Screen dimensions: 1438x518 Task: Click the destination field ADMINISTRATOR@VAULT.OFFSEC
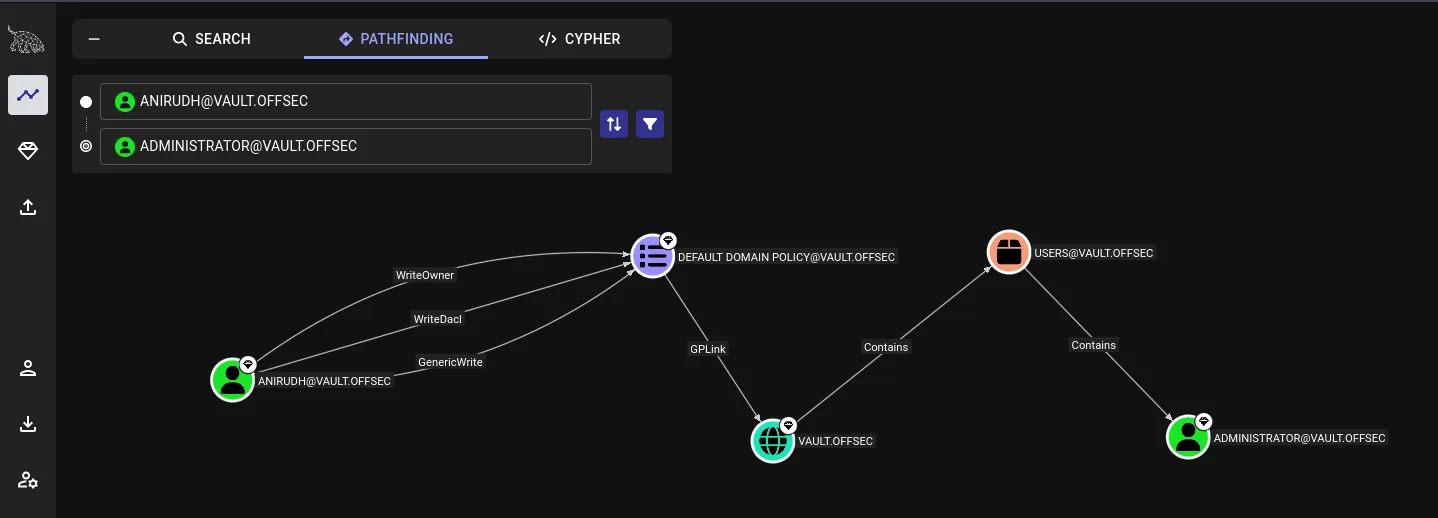tap(346, 146)
